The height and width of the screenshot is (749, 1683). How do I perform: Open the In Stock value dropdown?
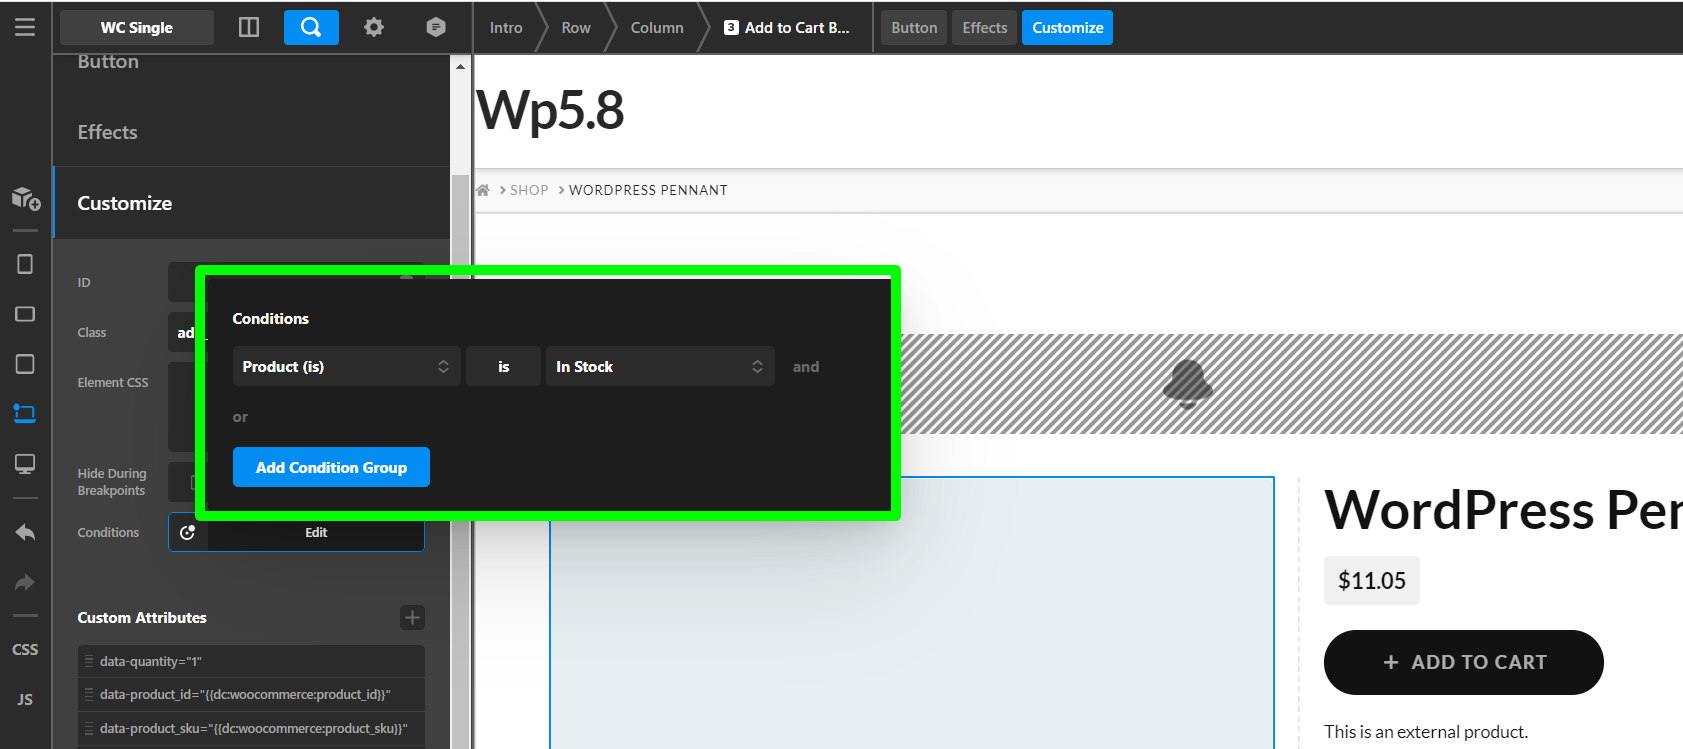point(659,367)
